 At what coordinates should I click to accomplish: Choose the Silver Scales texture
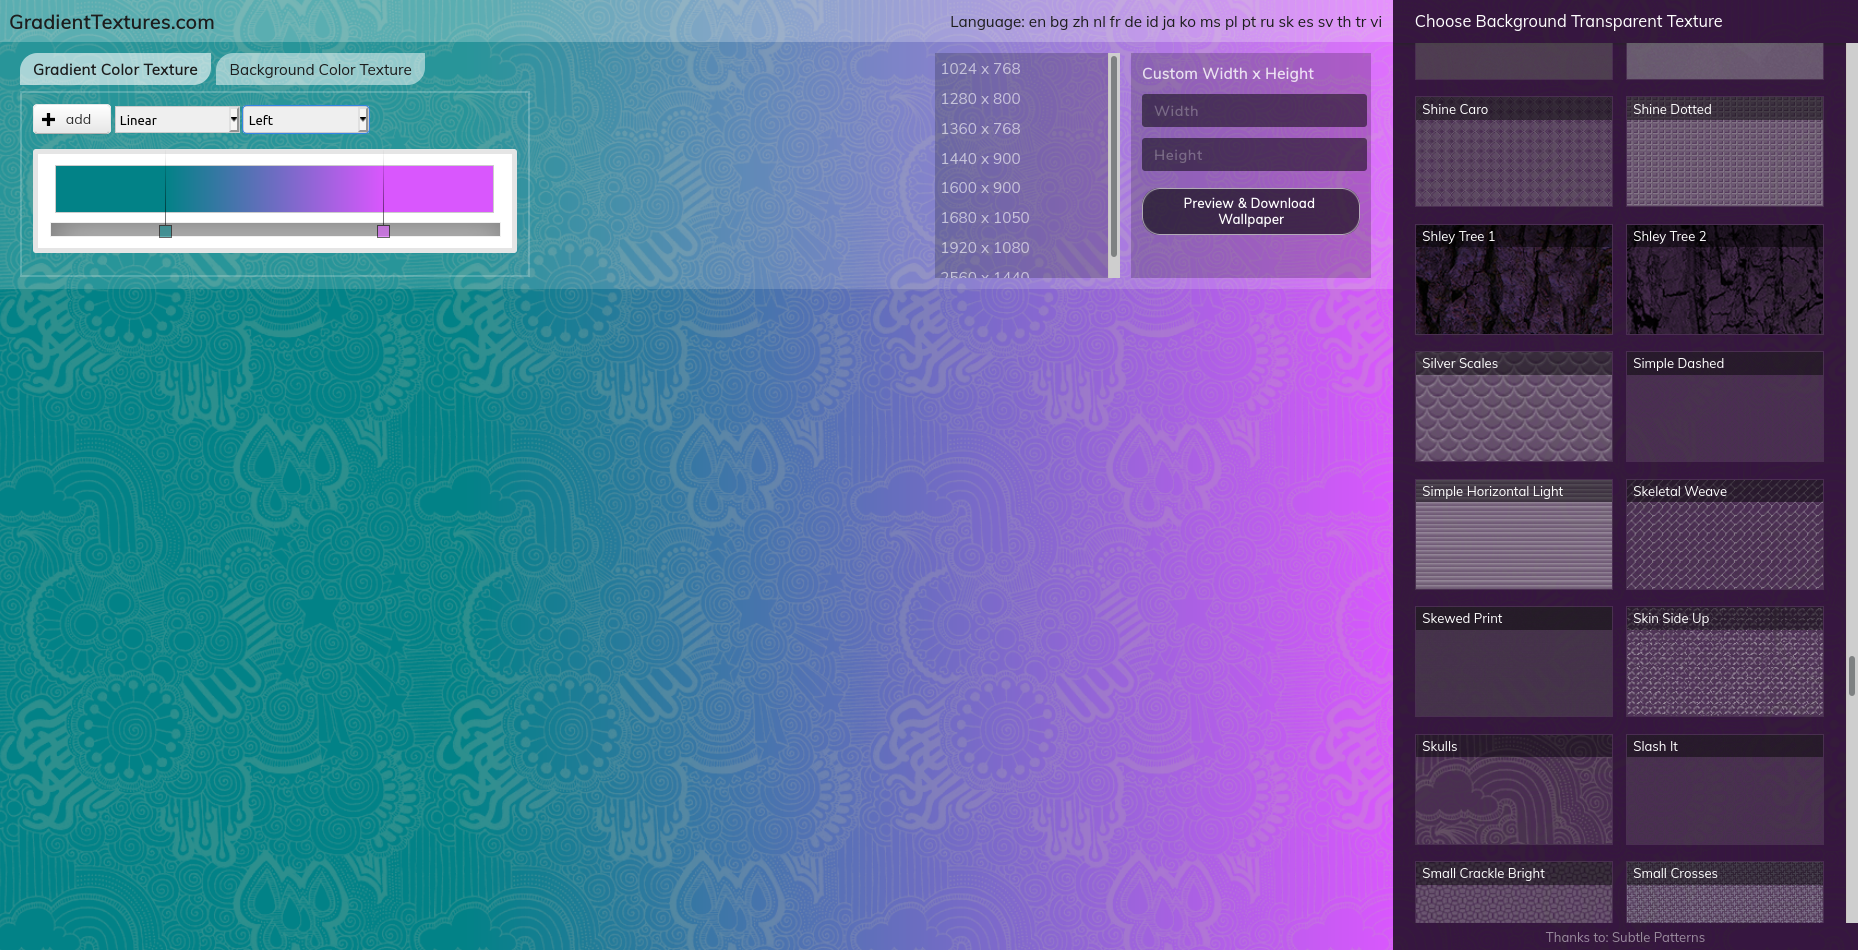pos(1513,407)
